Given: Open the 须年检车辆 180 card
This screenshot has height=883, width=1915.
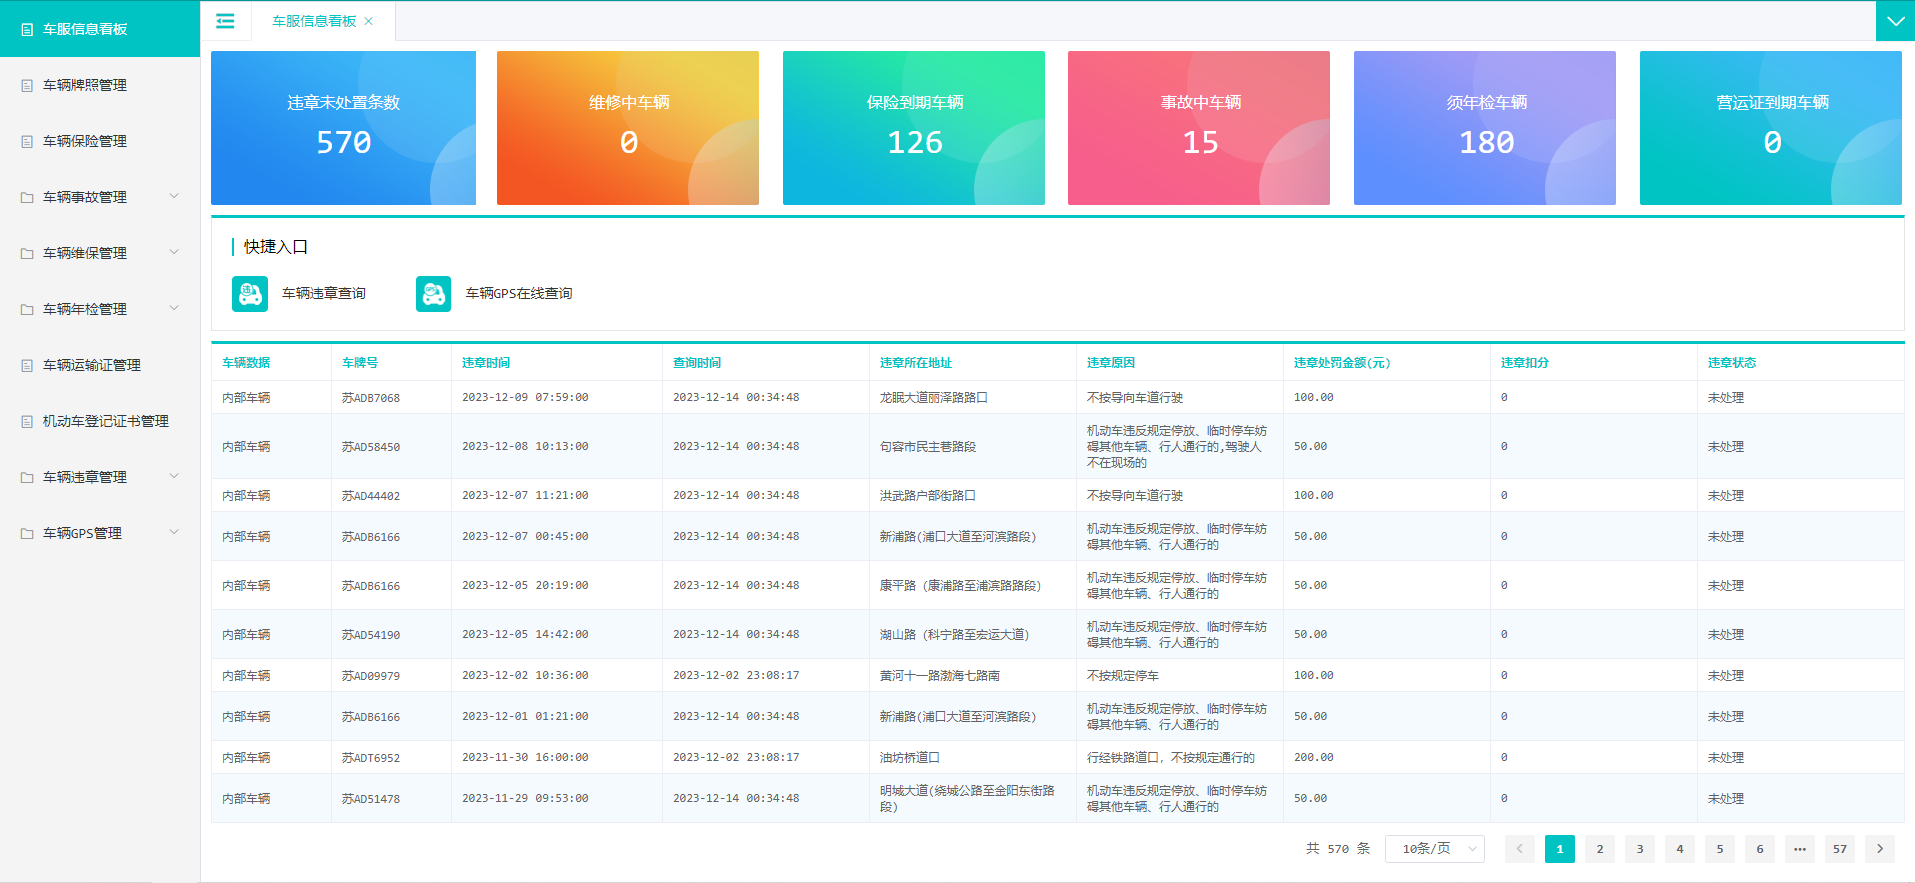Looking at the screenshot, I should click(1485, 128).
